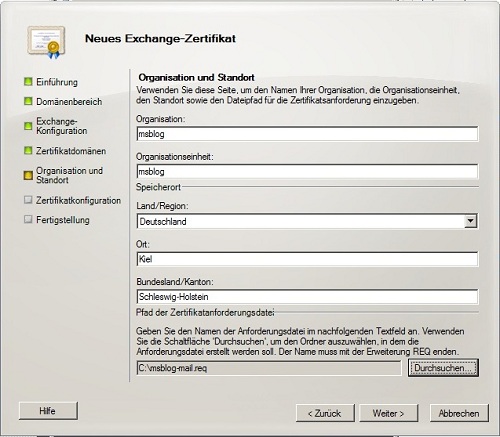
Task: Go to next page with Weiter
Action: point(388,413)
